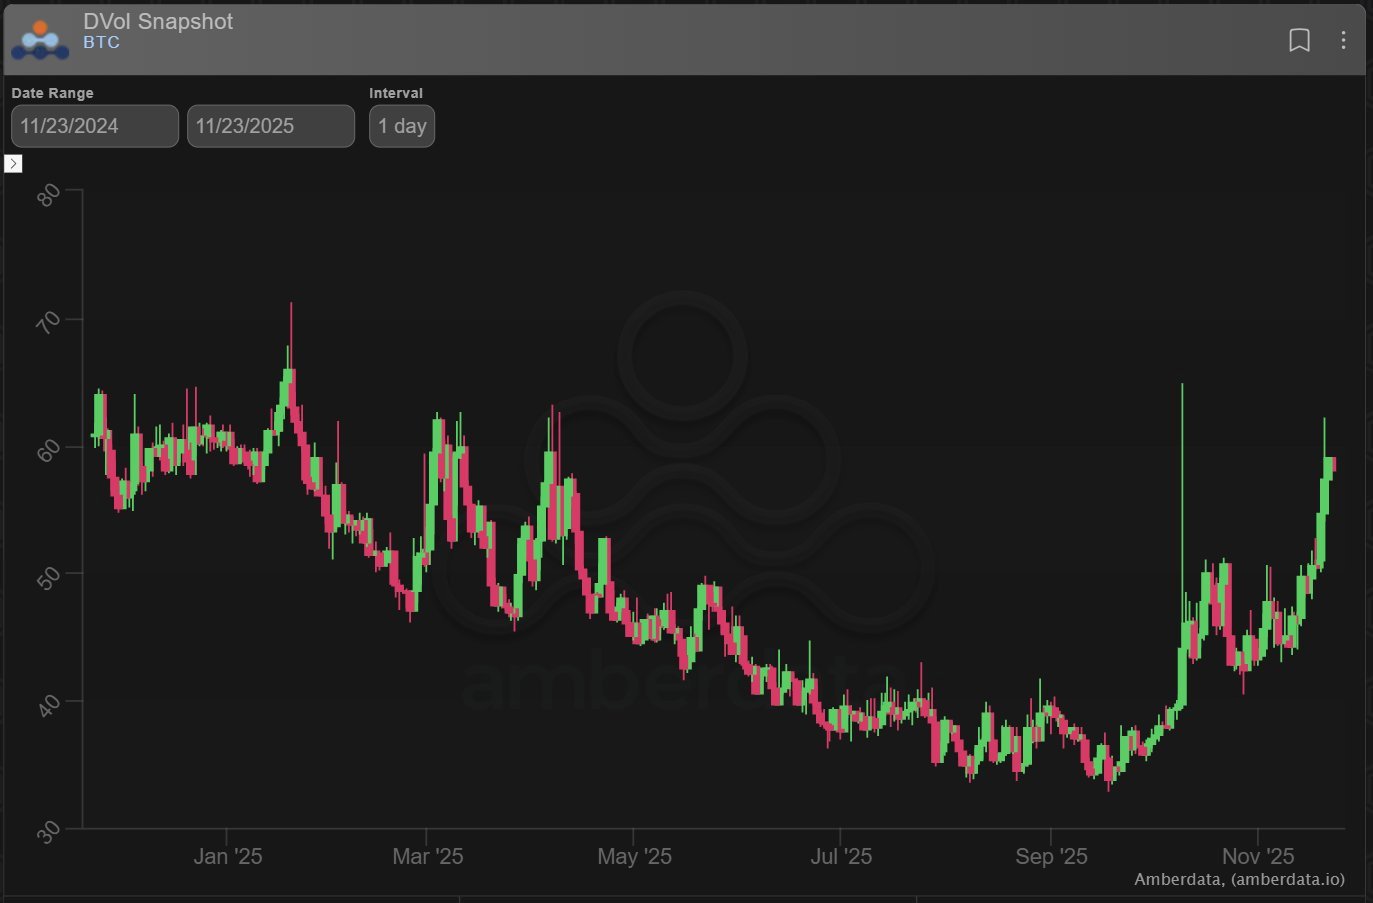The height and width of the screenshot is (903, 1373).
Task: Click the Nov '25 x-axis label
Action: [x=1258, y=856]
